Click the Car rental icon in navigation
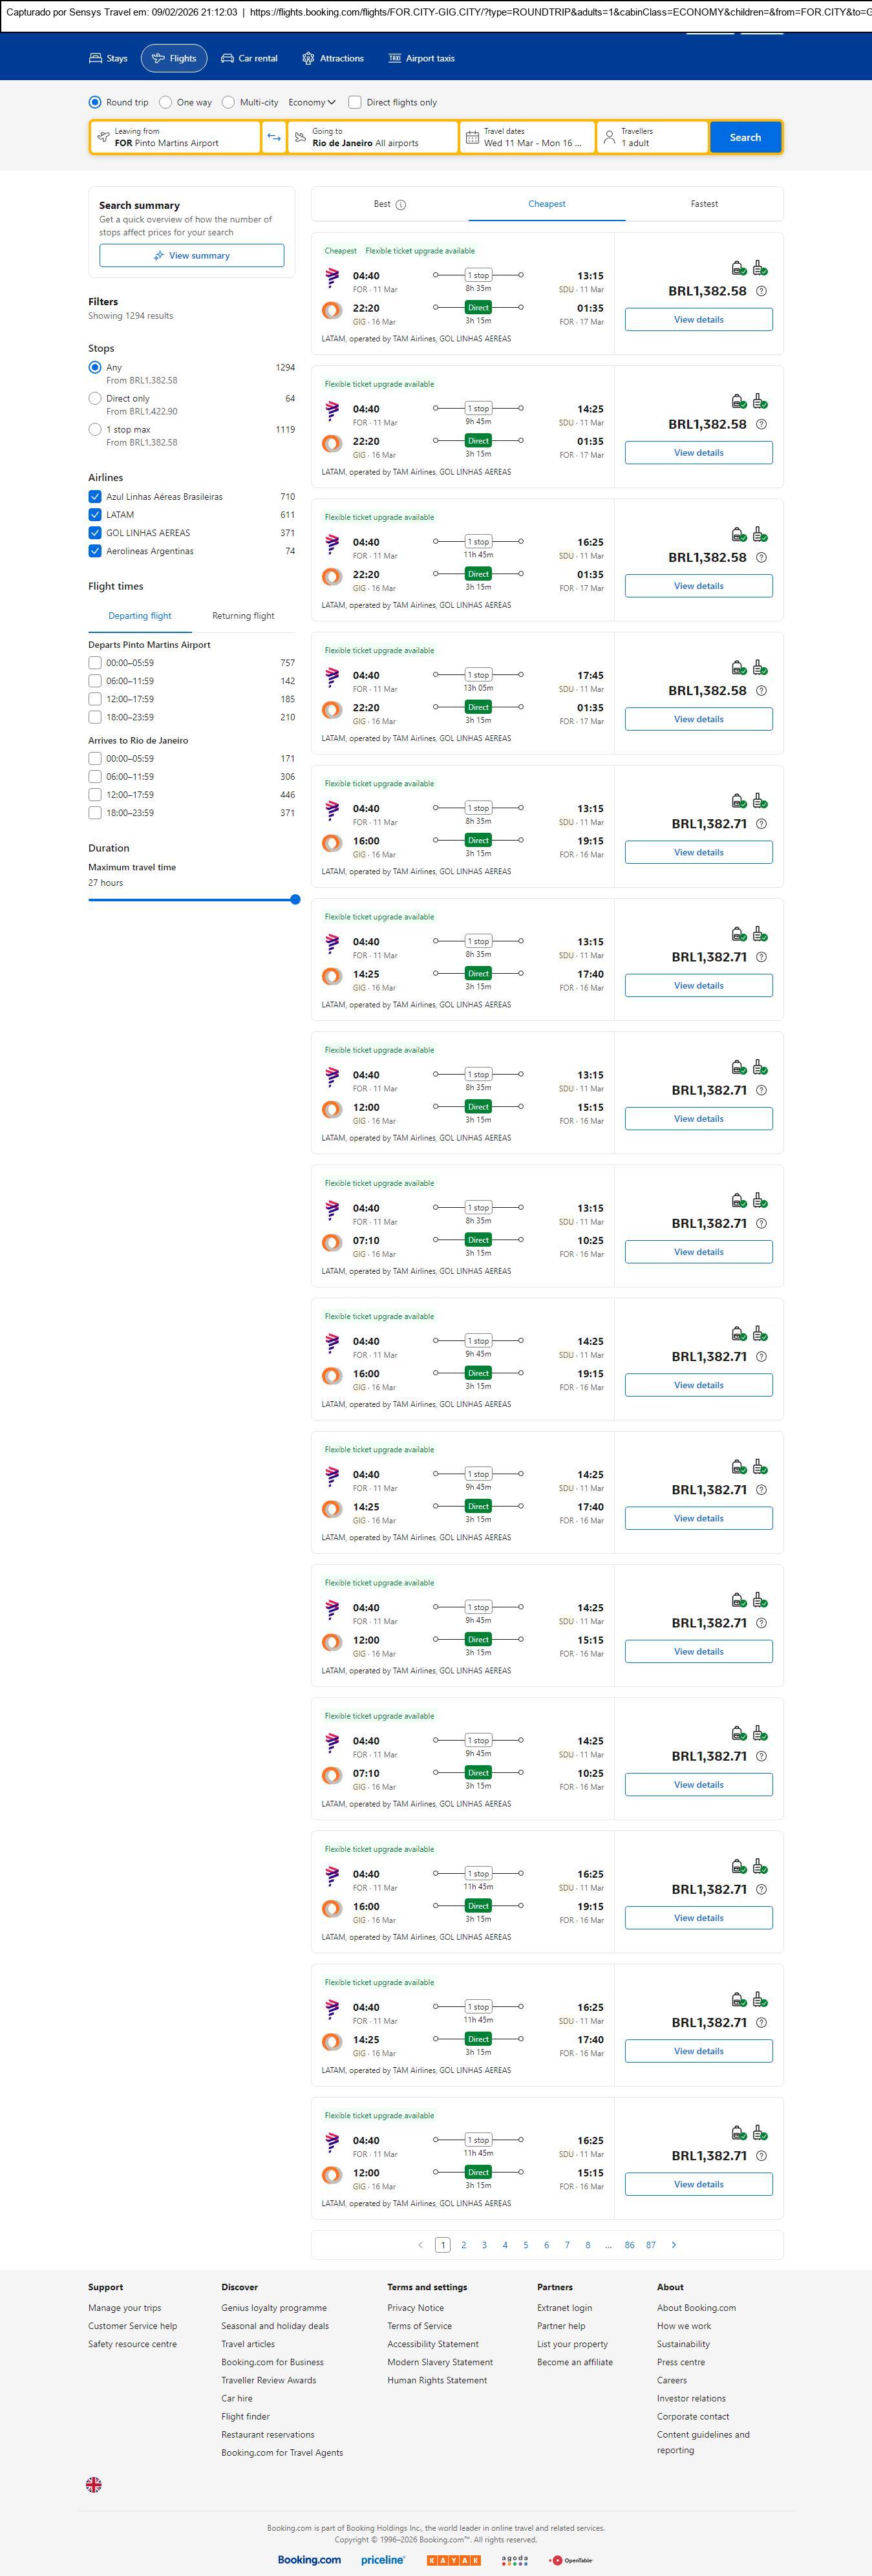 point(227,58)
